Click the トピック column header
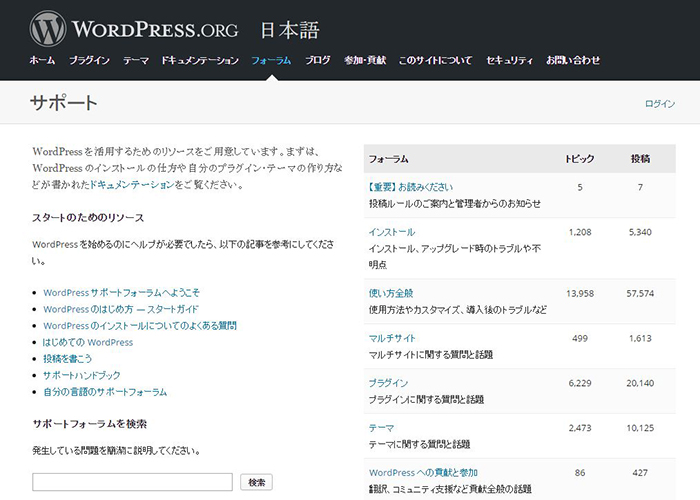 coord(580,159)
